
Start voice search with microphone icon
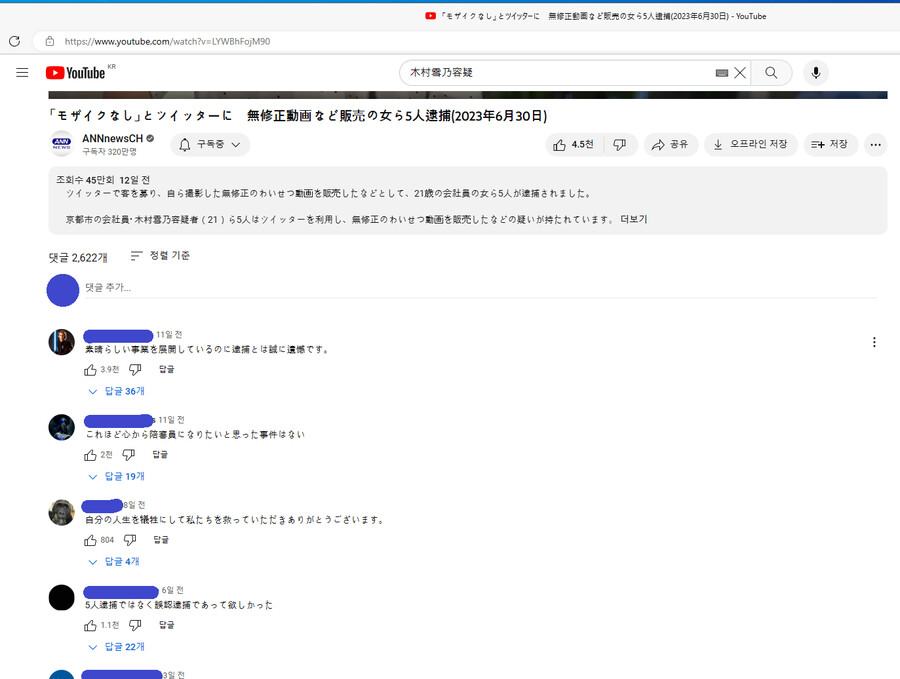click(x=816, y=73)
